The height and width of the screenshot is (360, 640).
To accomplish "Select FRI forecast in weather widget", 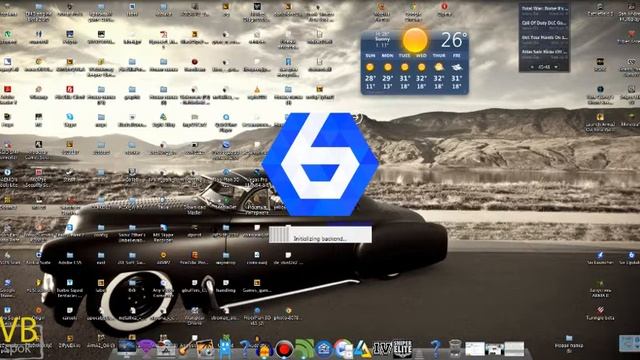I will [456, 72].
